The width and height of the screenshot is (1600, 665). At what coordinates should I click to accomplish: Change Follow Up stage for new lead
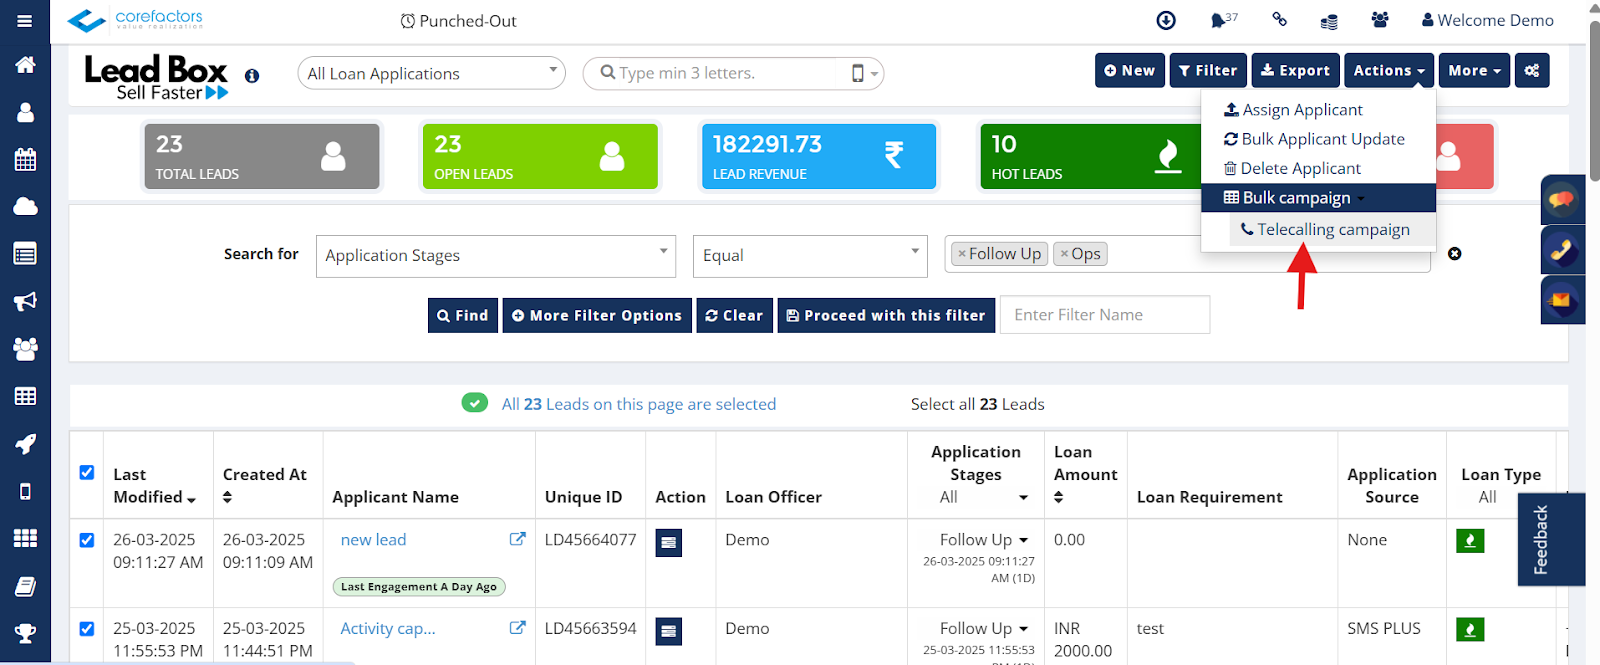pyautogui.click(x=984, y=540)
